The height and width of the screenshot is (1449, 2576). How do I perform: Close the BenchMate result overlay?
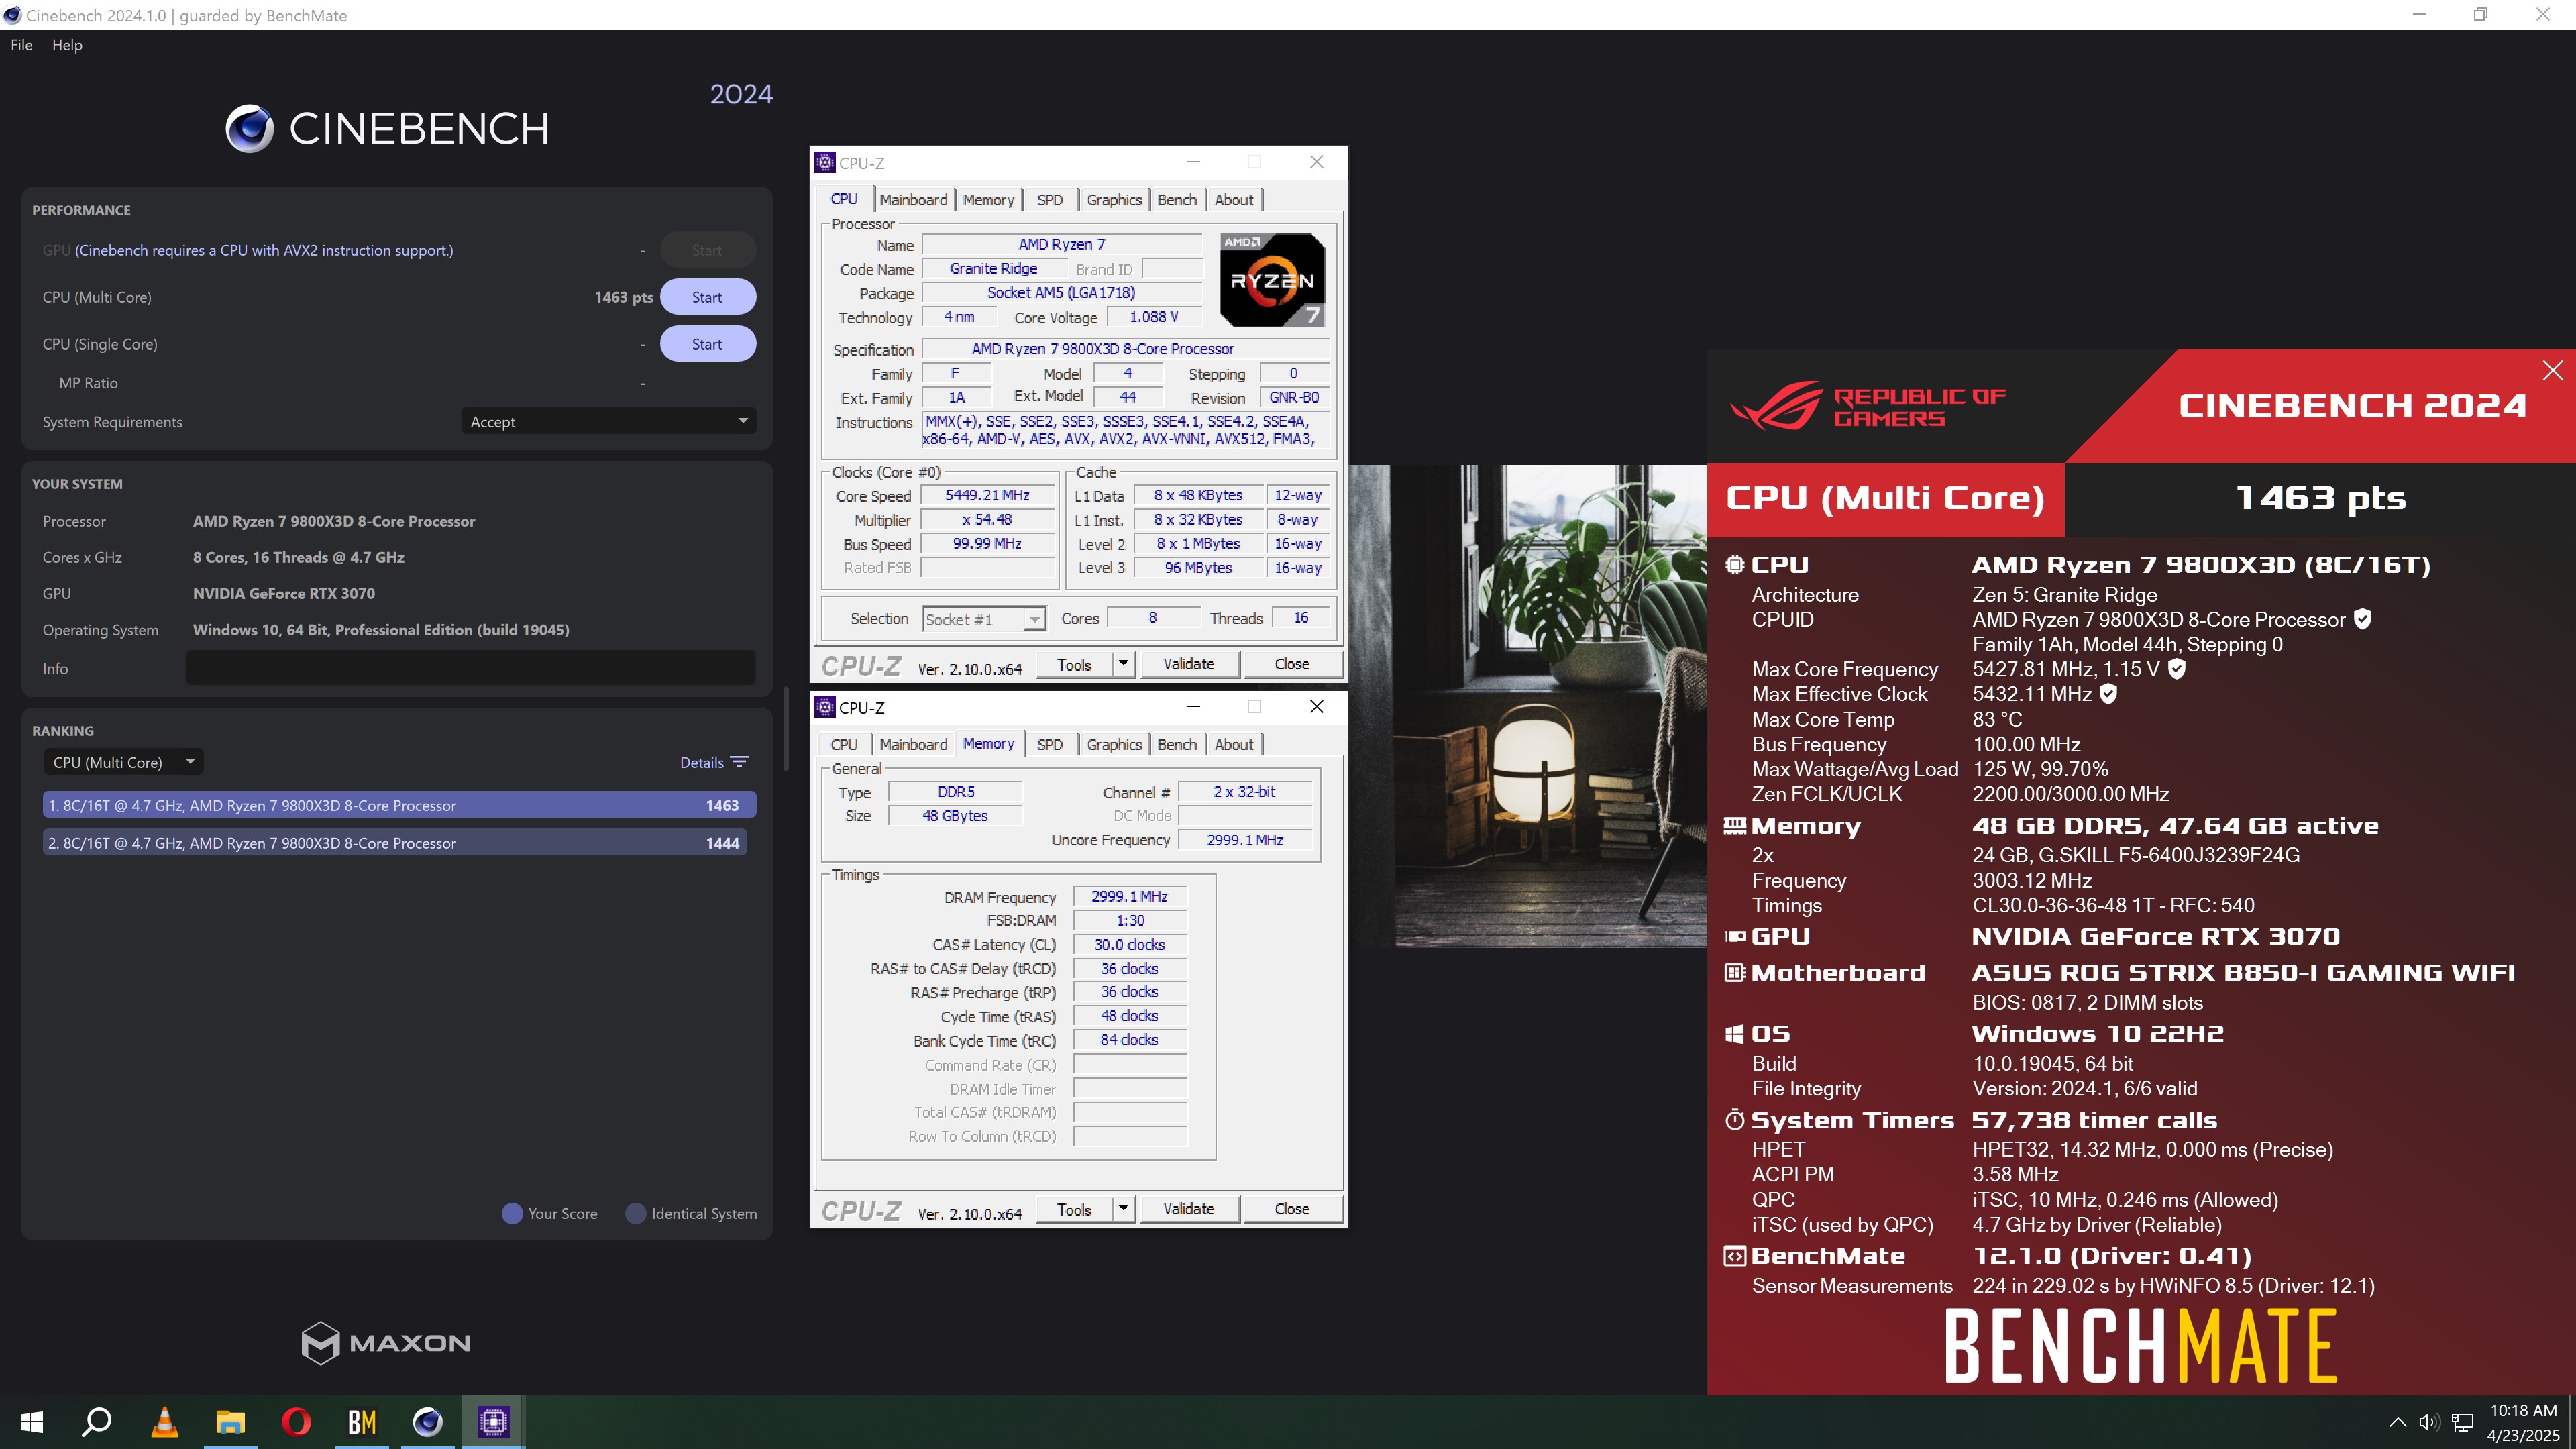click(2552, 370)
